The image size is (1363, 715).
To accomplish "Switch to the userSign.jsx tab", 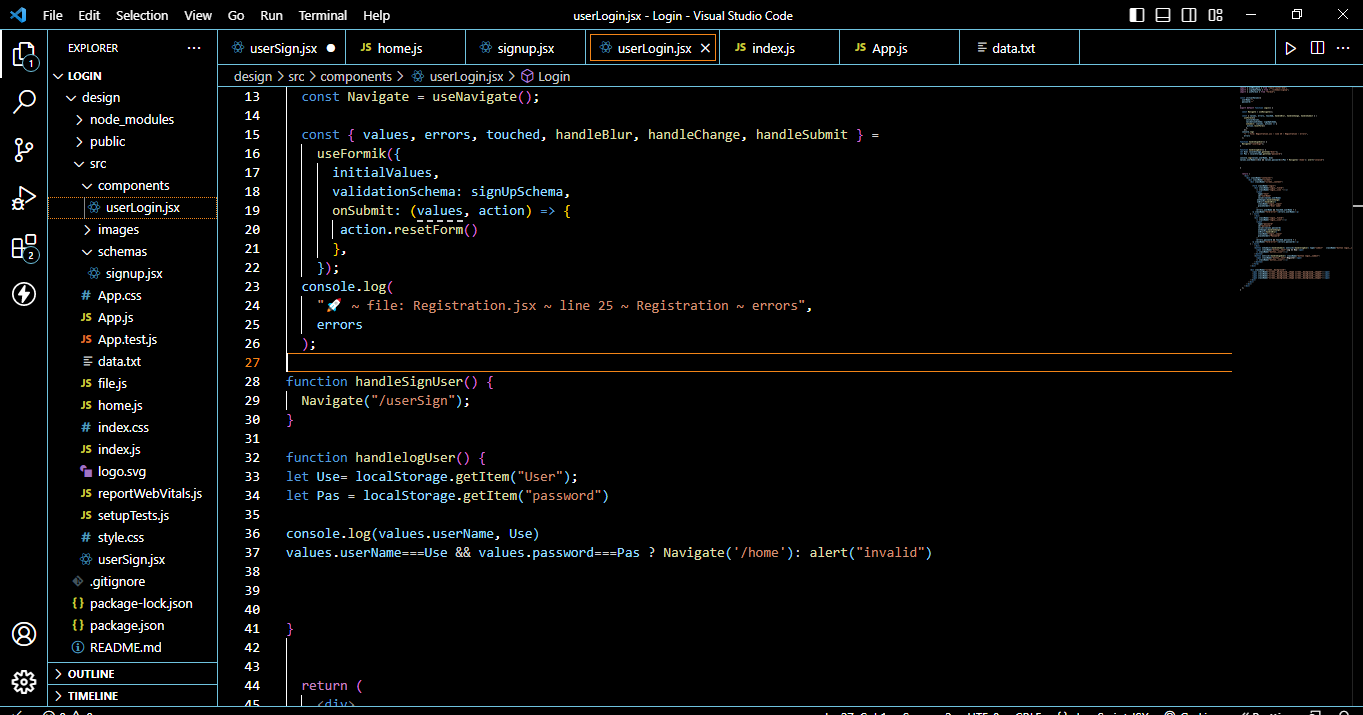I will tap(281, 48).
